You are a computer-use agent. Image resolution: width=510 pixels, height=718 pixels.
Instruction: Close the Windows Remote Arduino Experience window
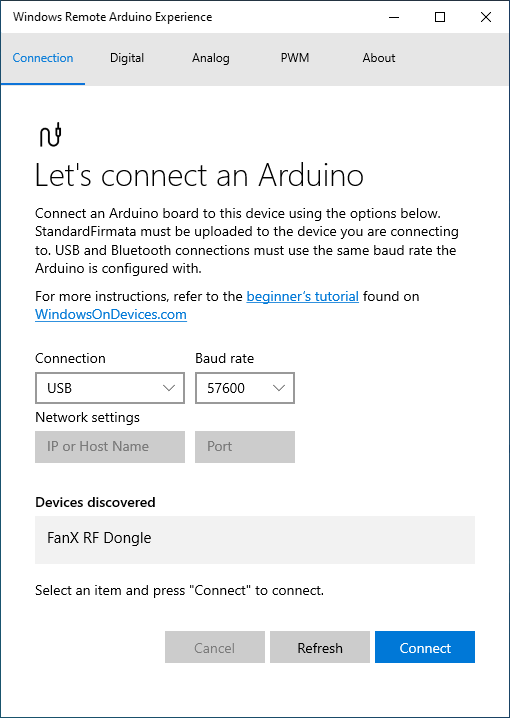[486, 17]
